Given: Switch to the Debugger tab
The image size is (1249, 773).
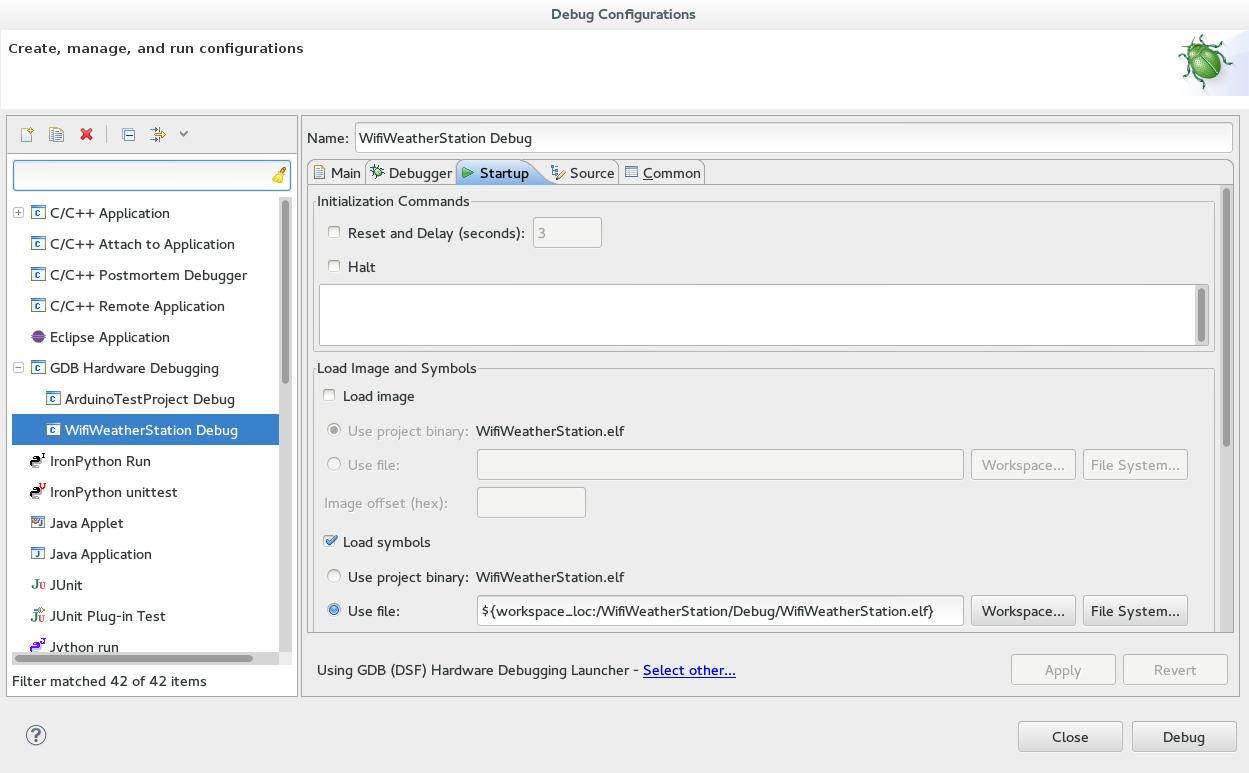Looking at the screenshot, I should tap(411, 173).
